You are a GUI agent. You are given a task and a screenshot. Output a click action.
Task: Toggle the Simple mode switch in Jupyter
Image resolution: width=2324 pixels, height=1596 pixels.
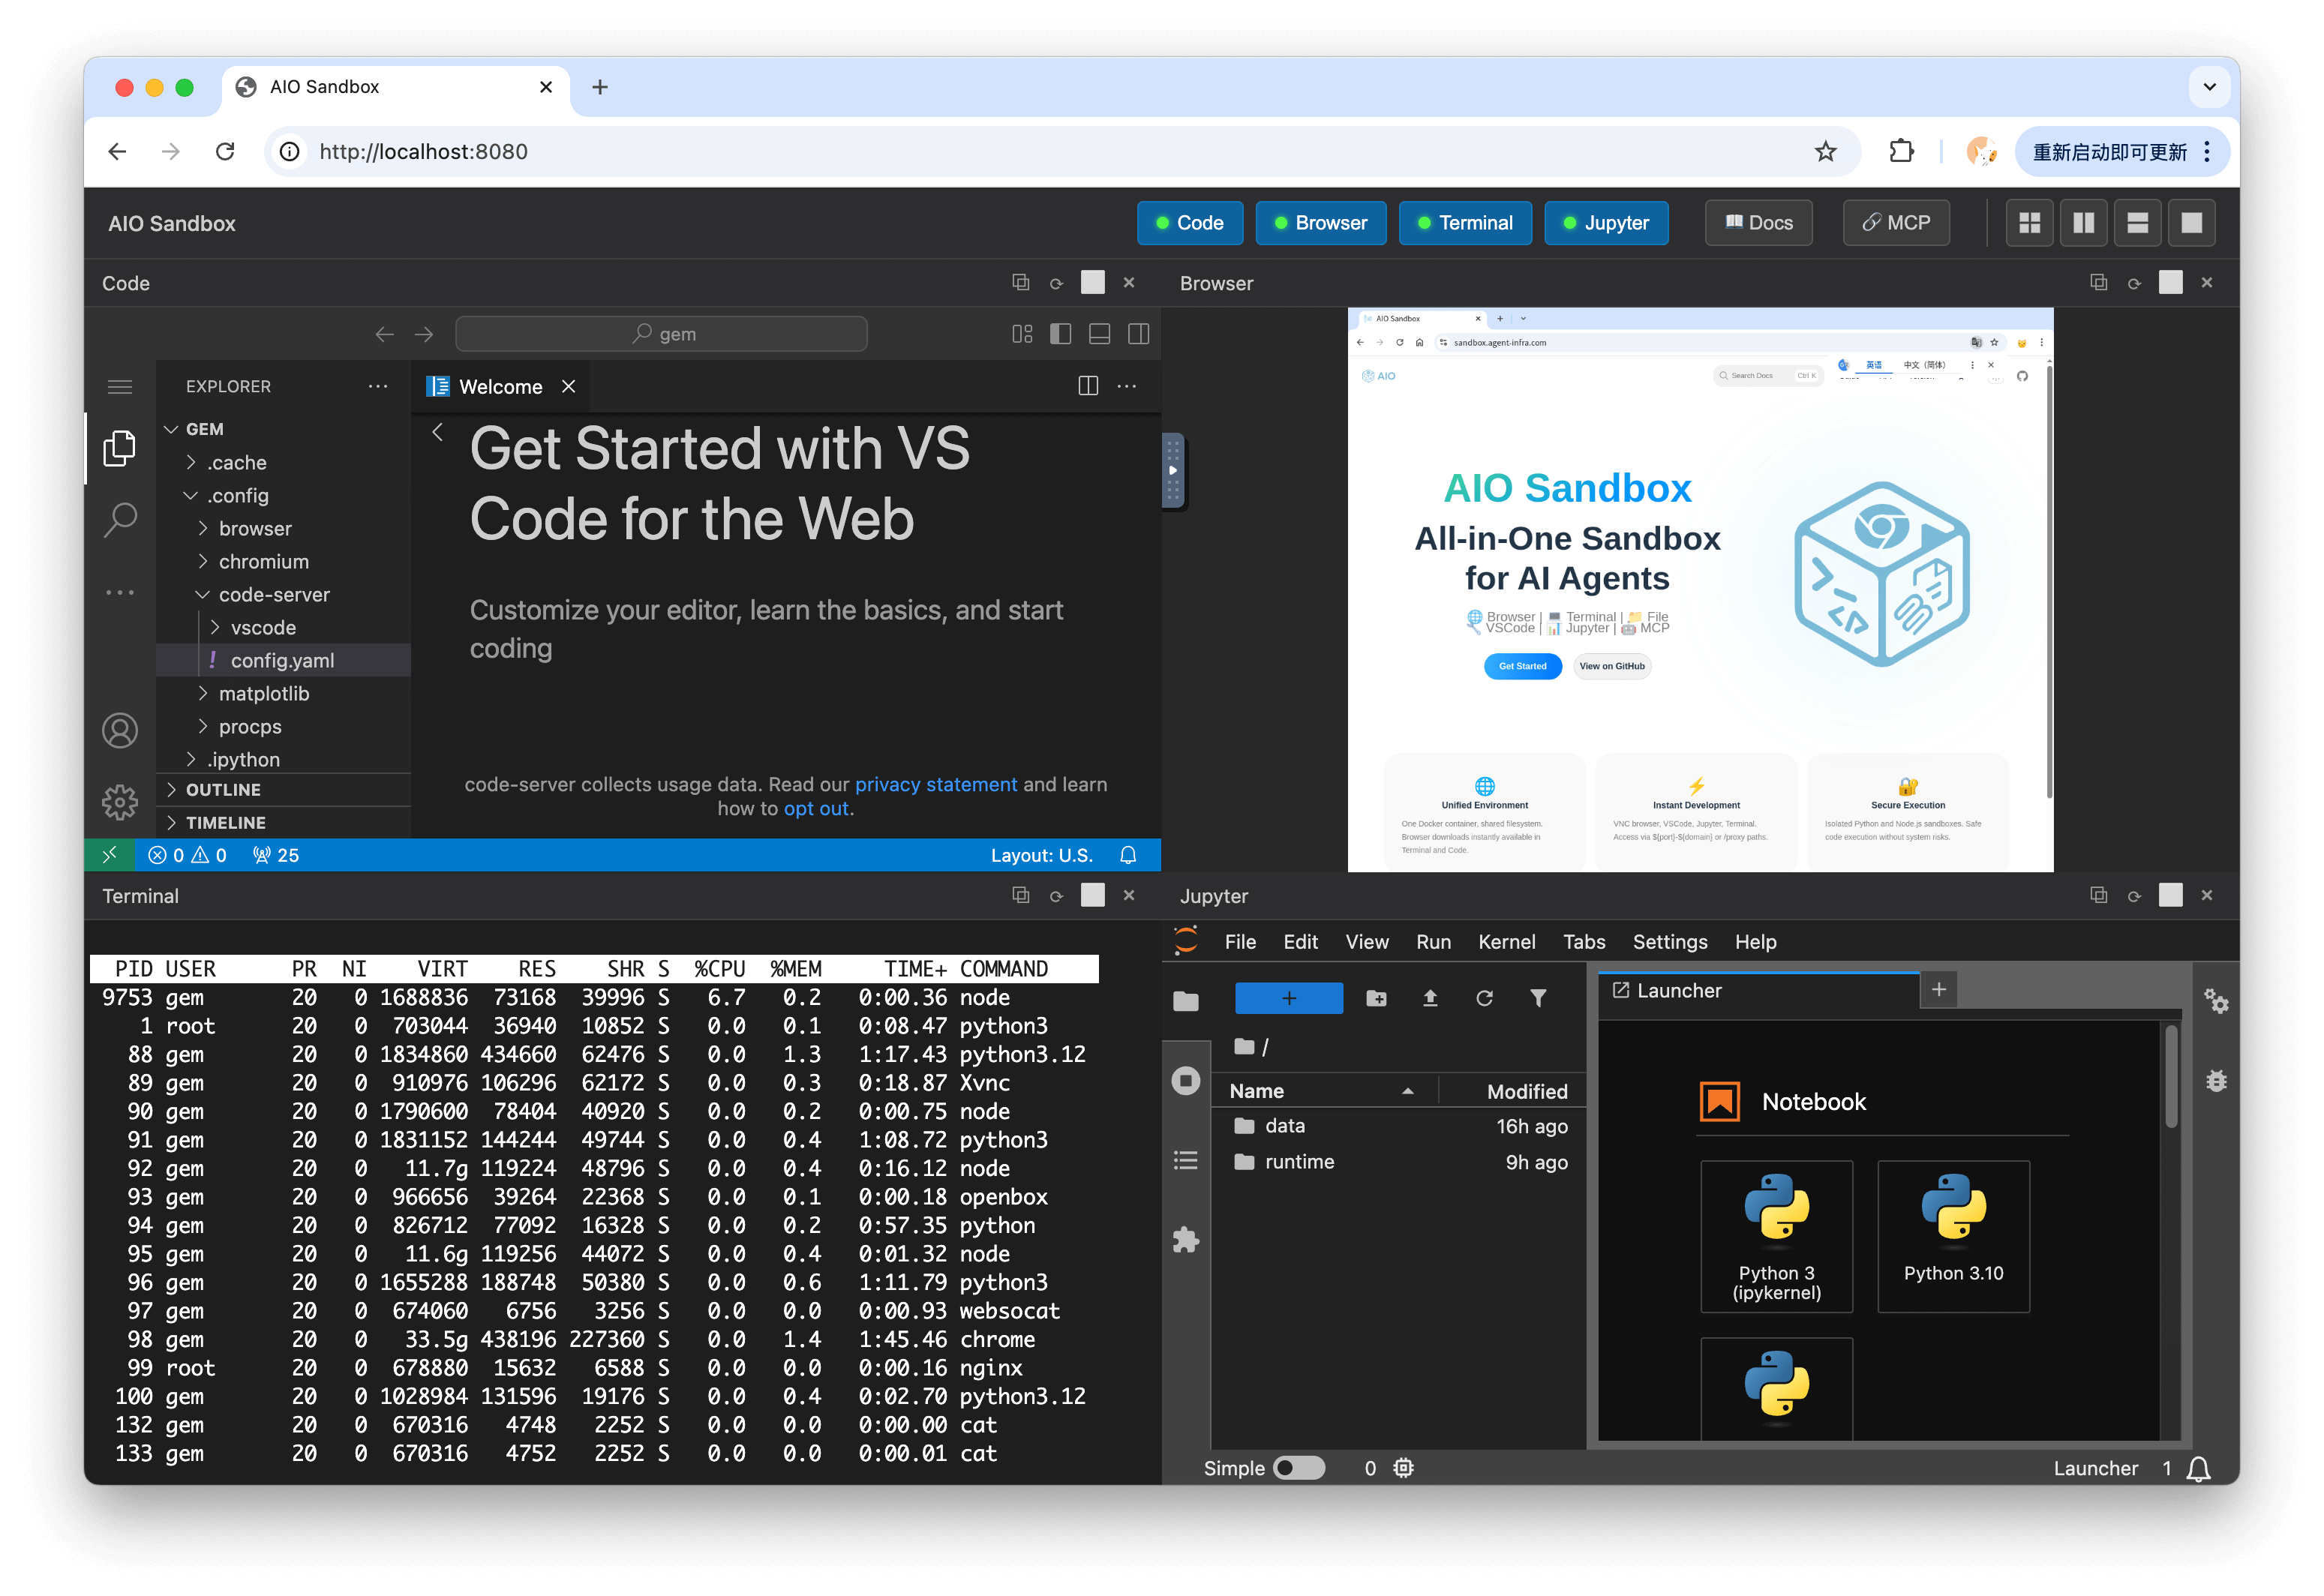(1298, 1467)
